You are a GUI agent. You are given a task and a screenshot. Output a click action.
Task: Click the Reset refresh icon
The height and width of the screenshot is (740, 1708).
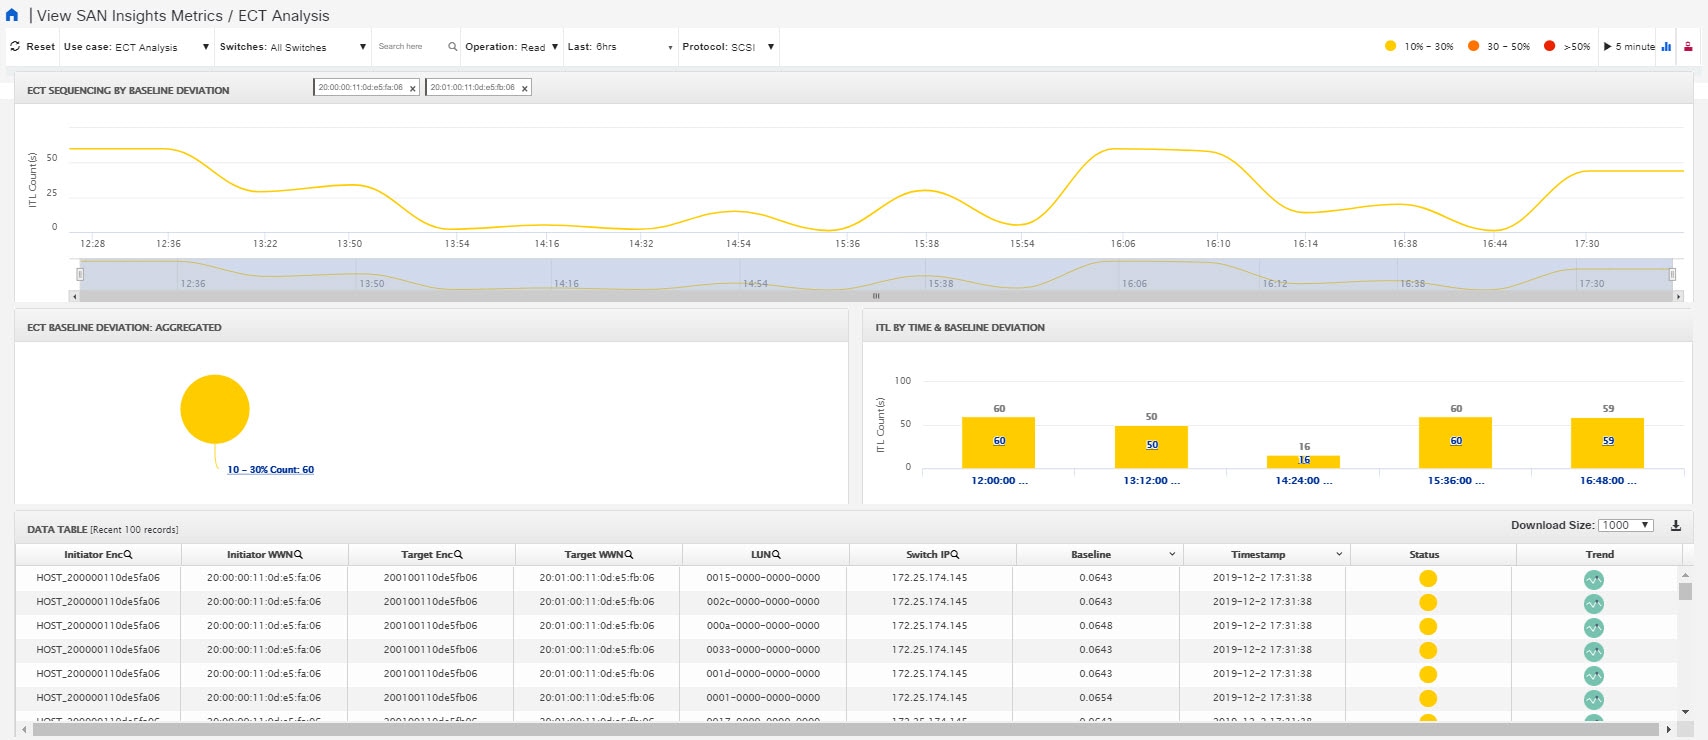click(x=15, y=47)
